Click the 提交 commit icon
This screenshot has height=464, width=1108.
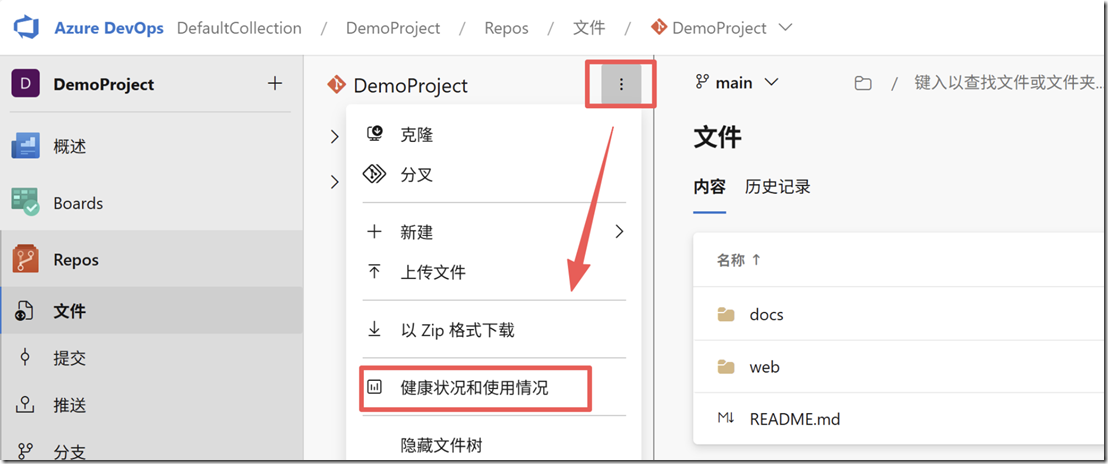coord(25,357)
